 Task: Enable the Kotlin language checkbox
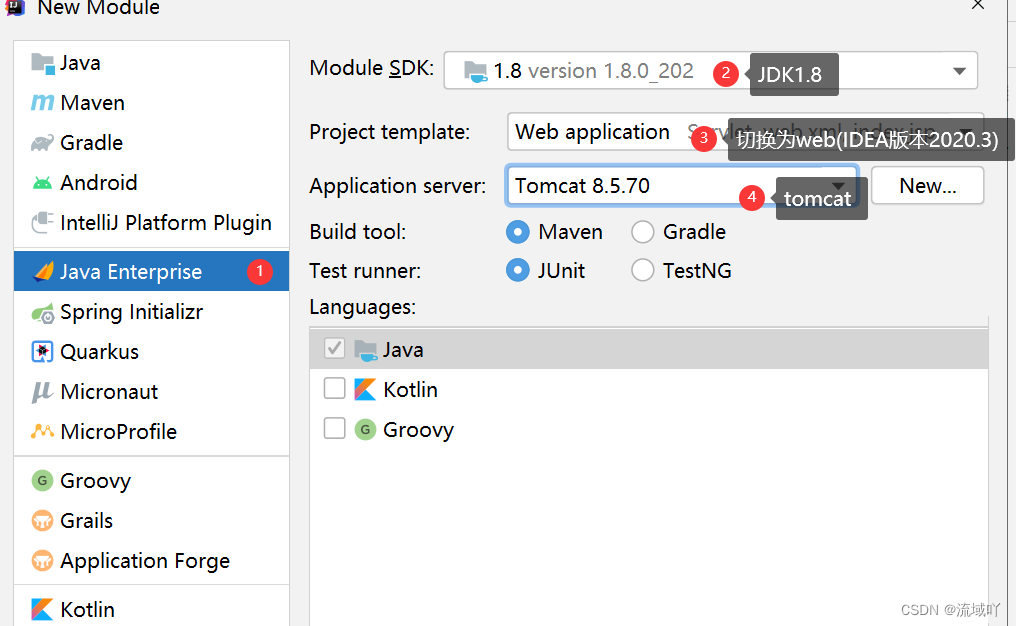click(x=334, y=388)
